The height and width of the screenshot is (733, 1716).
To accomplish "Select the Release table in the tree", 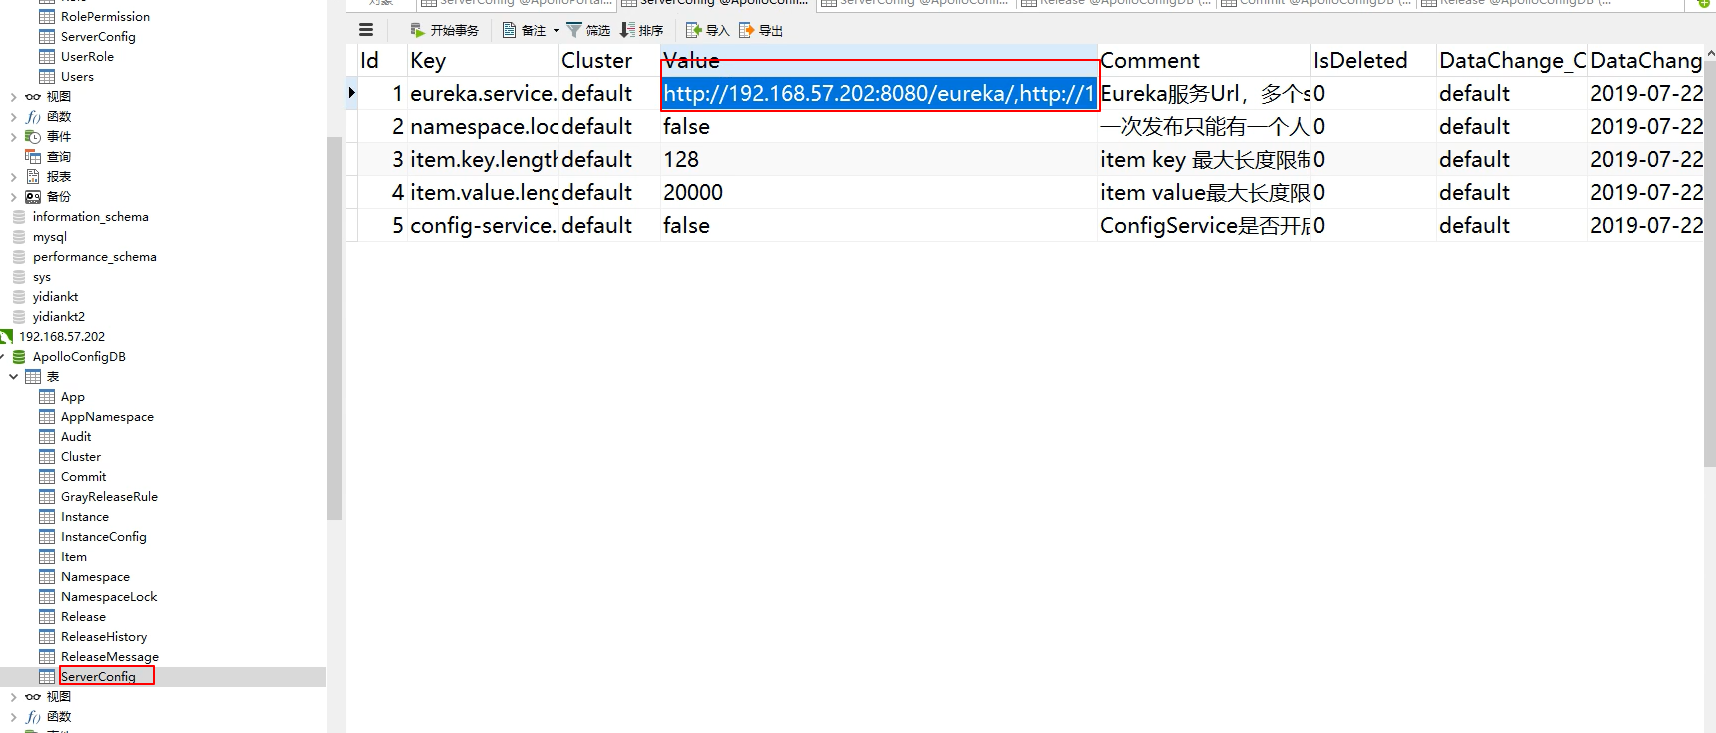I will coord(83,616).
